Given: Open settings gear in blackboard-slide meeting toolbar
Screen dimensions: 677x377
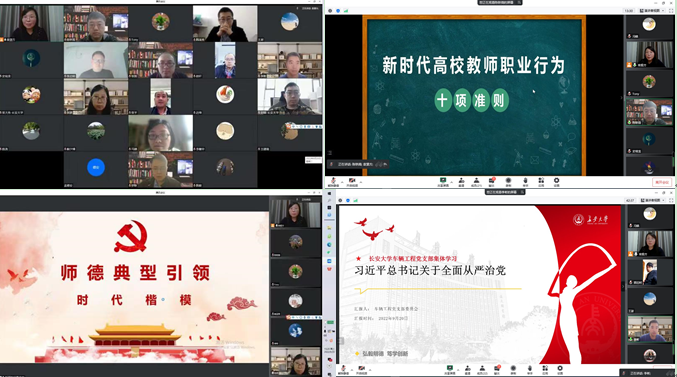Looking at the screenshot, I should pos(557,182).
